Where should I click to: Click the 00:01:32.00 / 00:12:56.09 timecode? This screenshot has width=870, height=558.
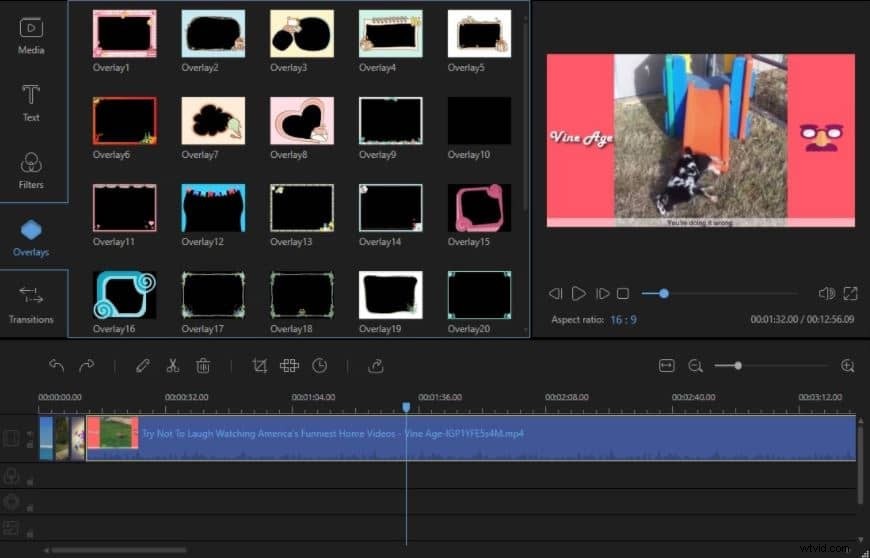click(x=802, y=319)
